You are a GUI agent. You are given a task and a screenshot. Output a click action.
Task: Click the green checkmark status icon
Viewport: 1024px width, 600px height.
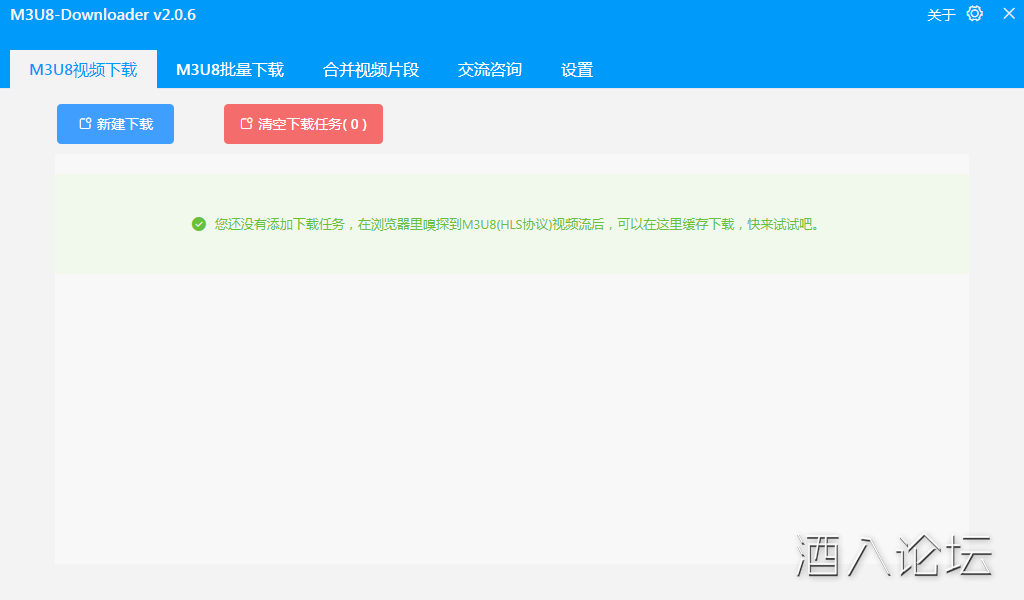(x=199, y=224)
